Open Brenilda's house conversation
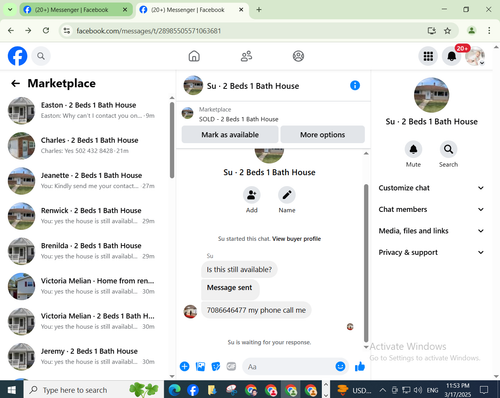Image resolution: width=500 pixels, height=398 pixels. (x=87, y=251)
